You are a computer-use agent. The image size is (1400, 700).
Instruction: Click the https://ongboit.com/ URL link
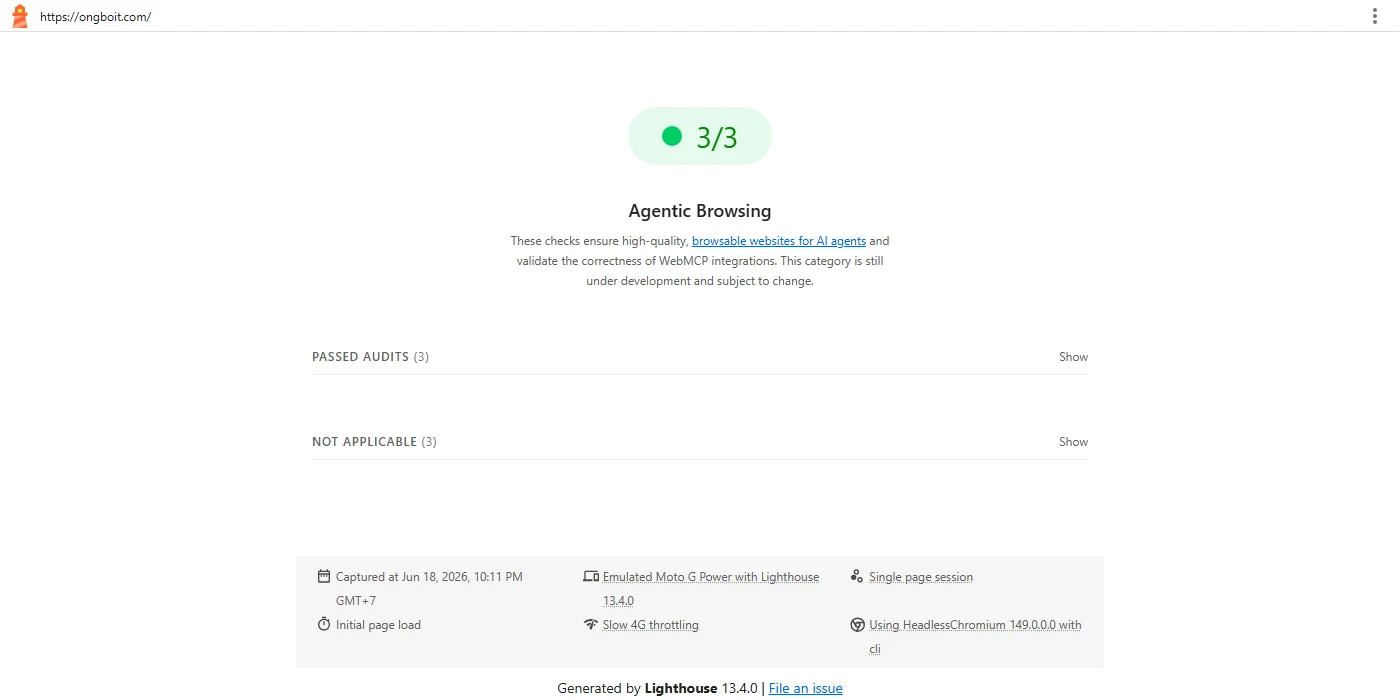coord(96,17)
